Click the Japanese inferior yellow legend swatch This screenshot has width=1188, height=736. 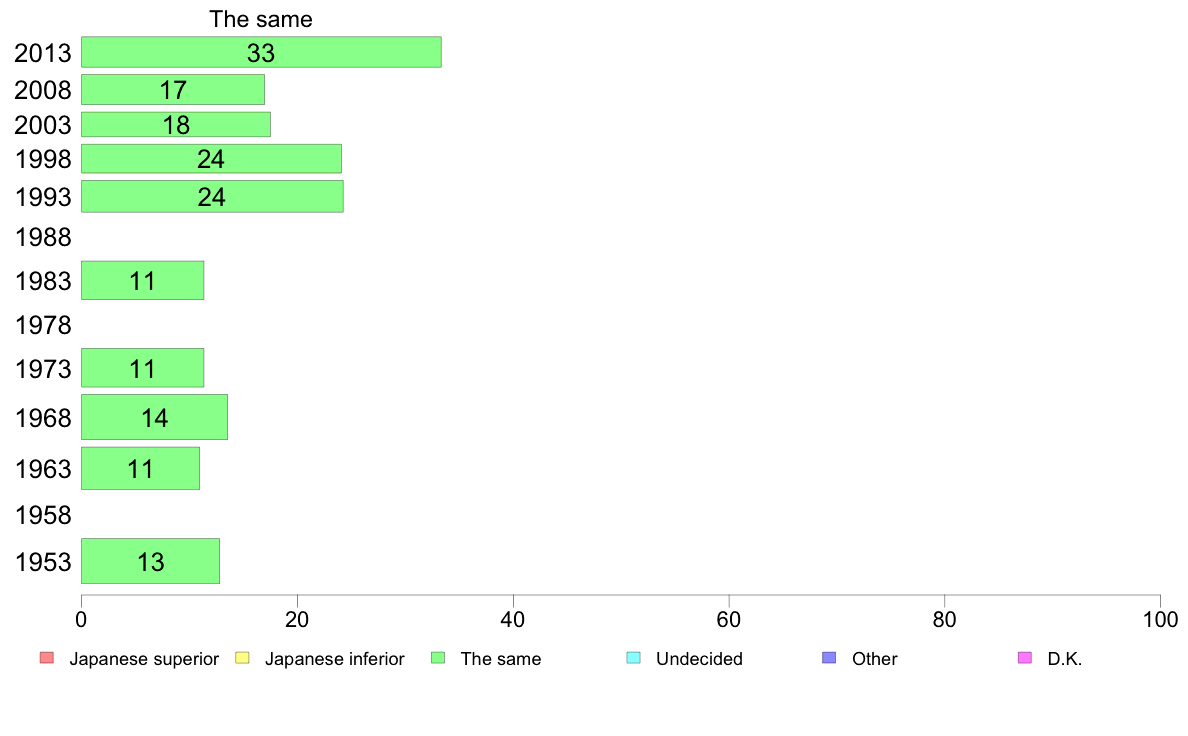tap(242, 658)
